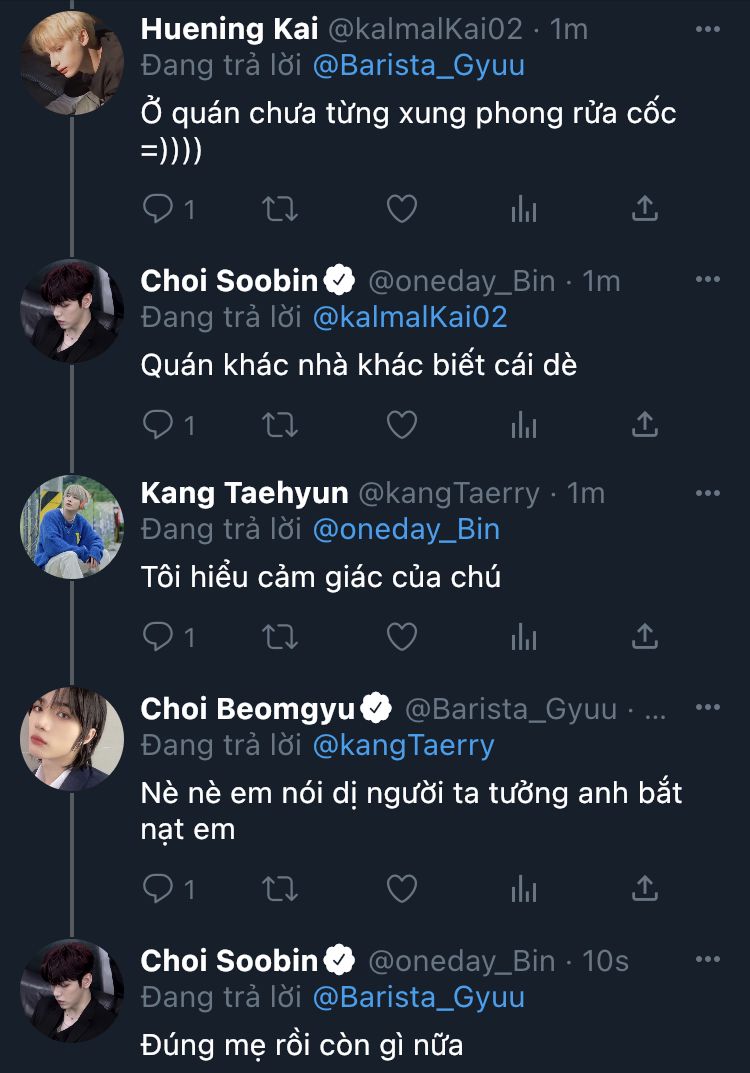The width and height of the screenshot is (750, 1073).
Task: Open more options on Huening Kai's tweet
Action: click(707, 29)
